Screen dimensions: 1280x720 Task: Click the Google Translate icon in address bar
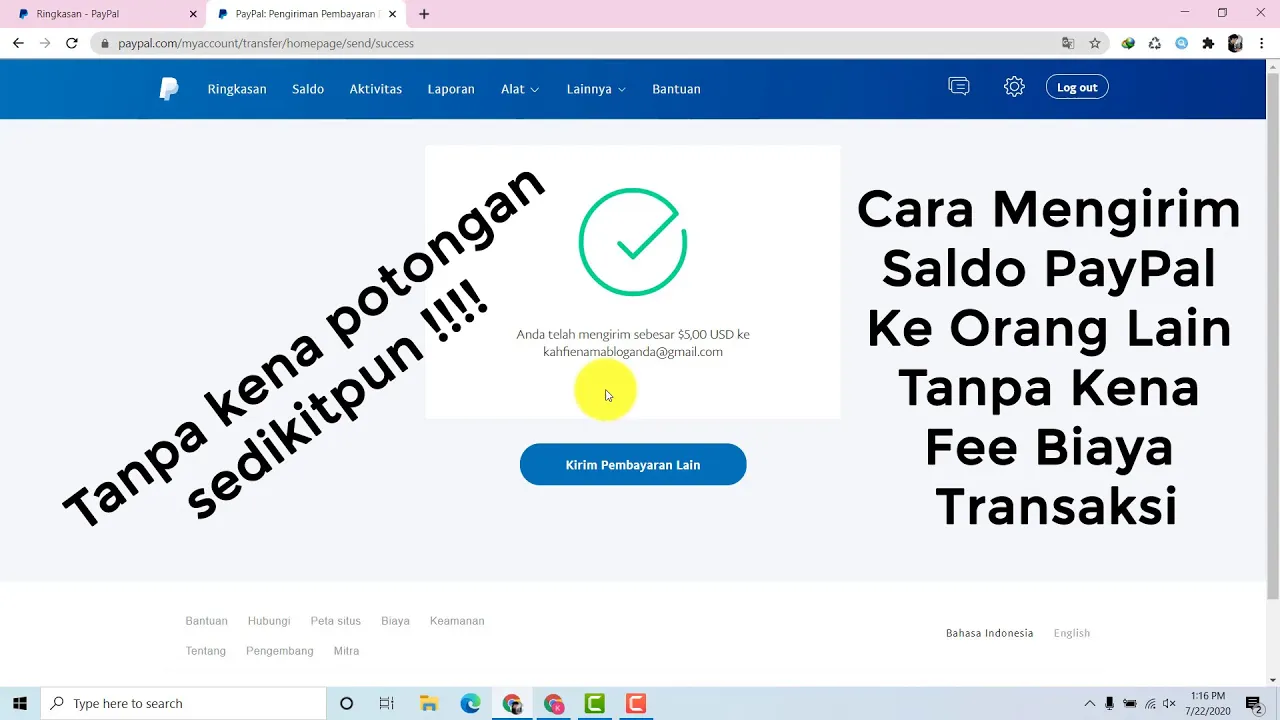1068,43
